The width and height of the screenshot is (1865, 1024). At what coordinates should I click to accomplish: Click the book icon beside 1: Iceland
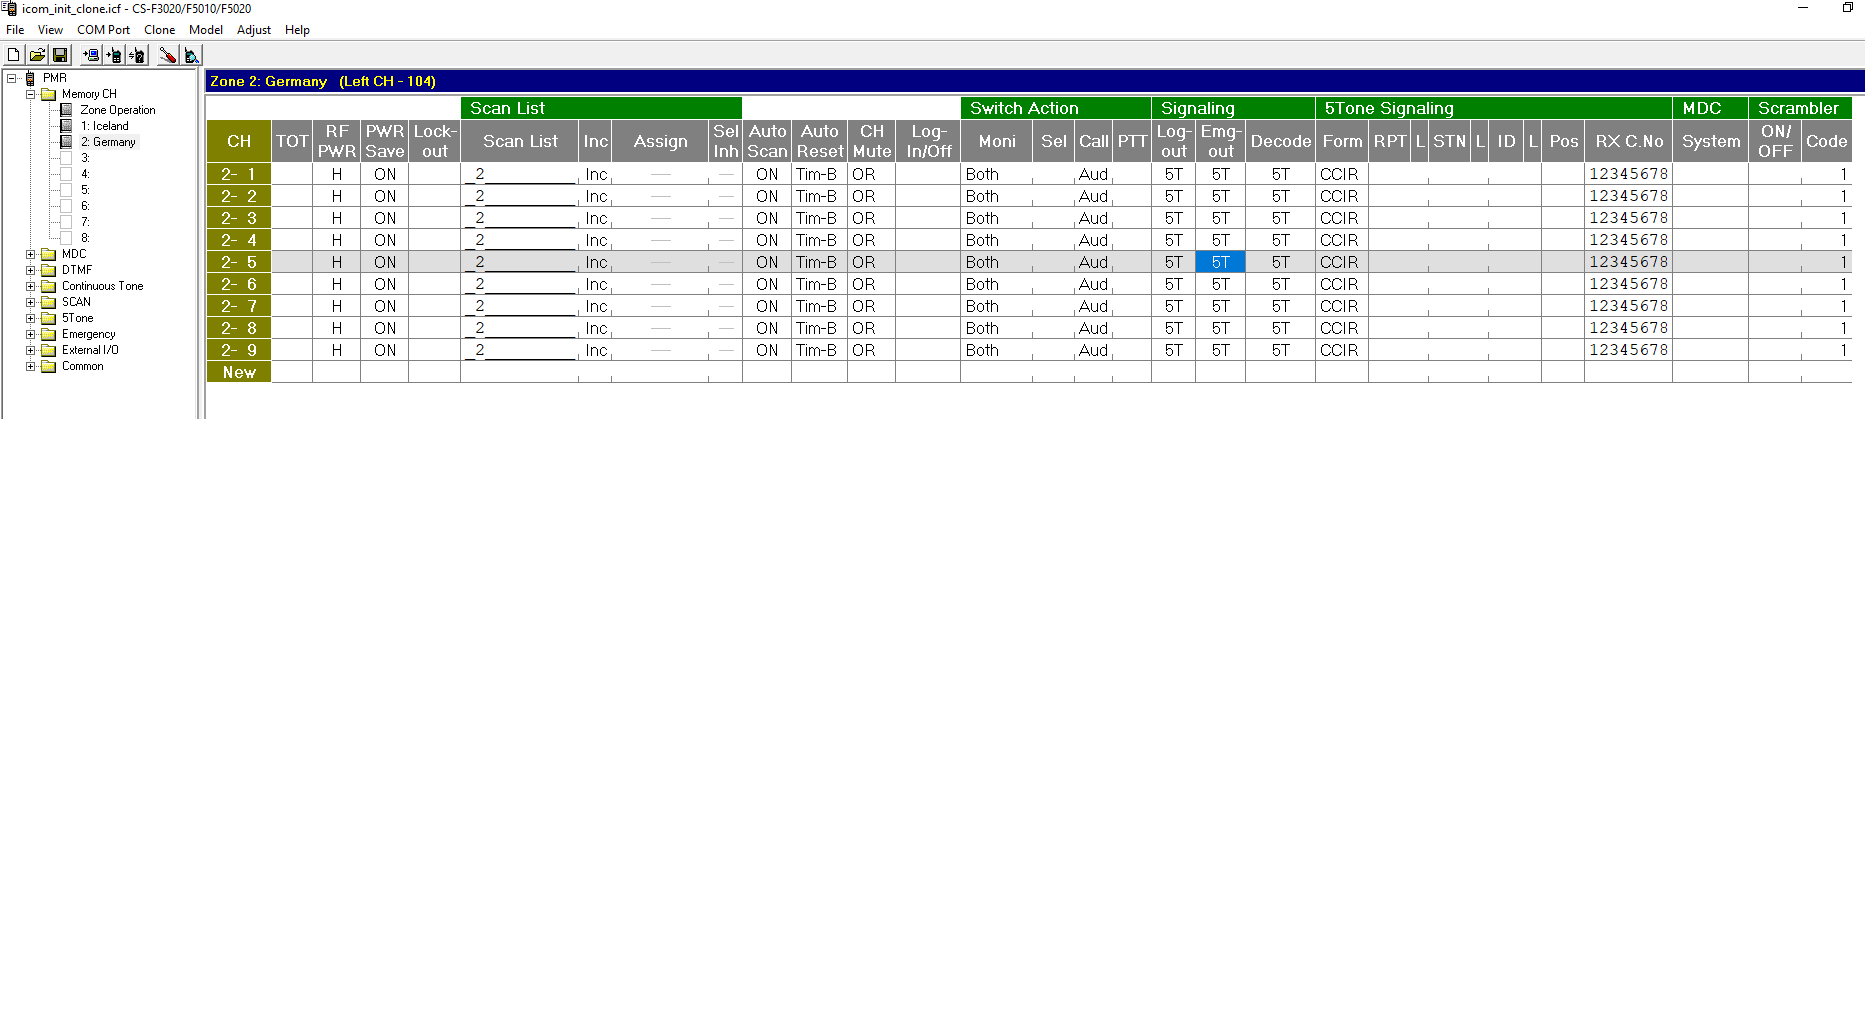pos(66,126)
